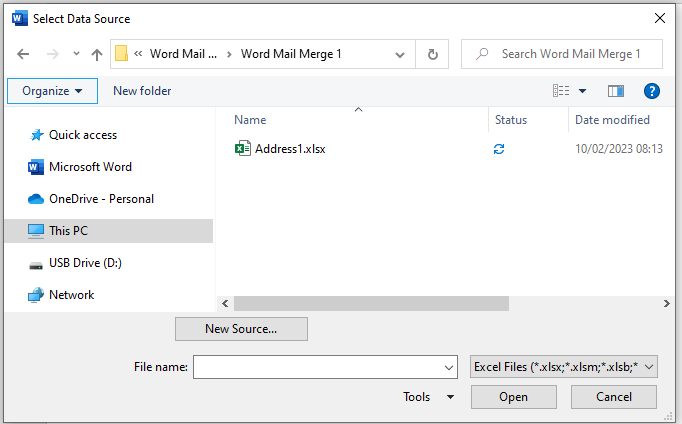
Task: Click date 10/02/2023 08:13
Action: 619,149
